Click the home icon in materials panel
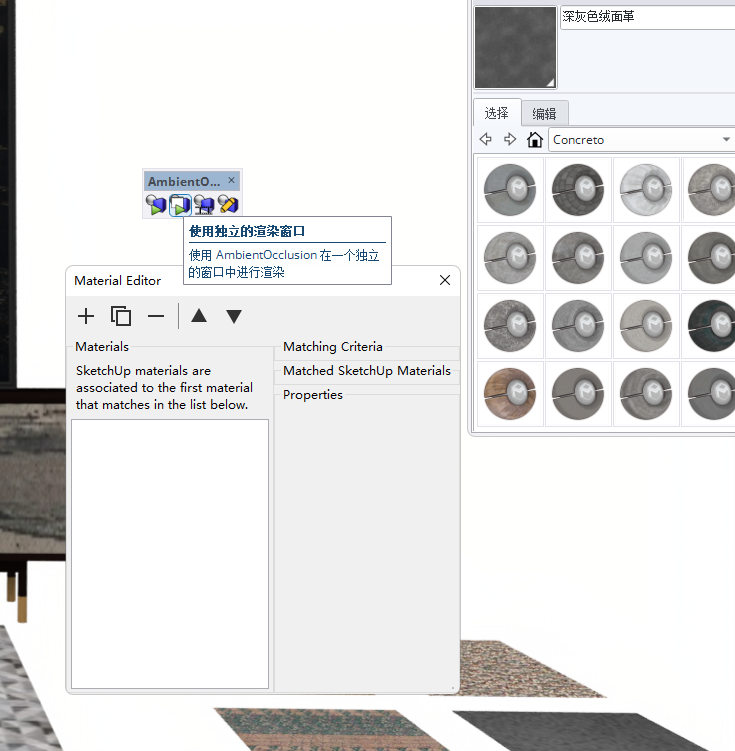 coord(535,140)
